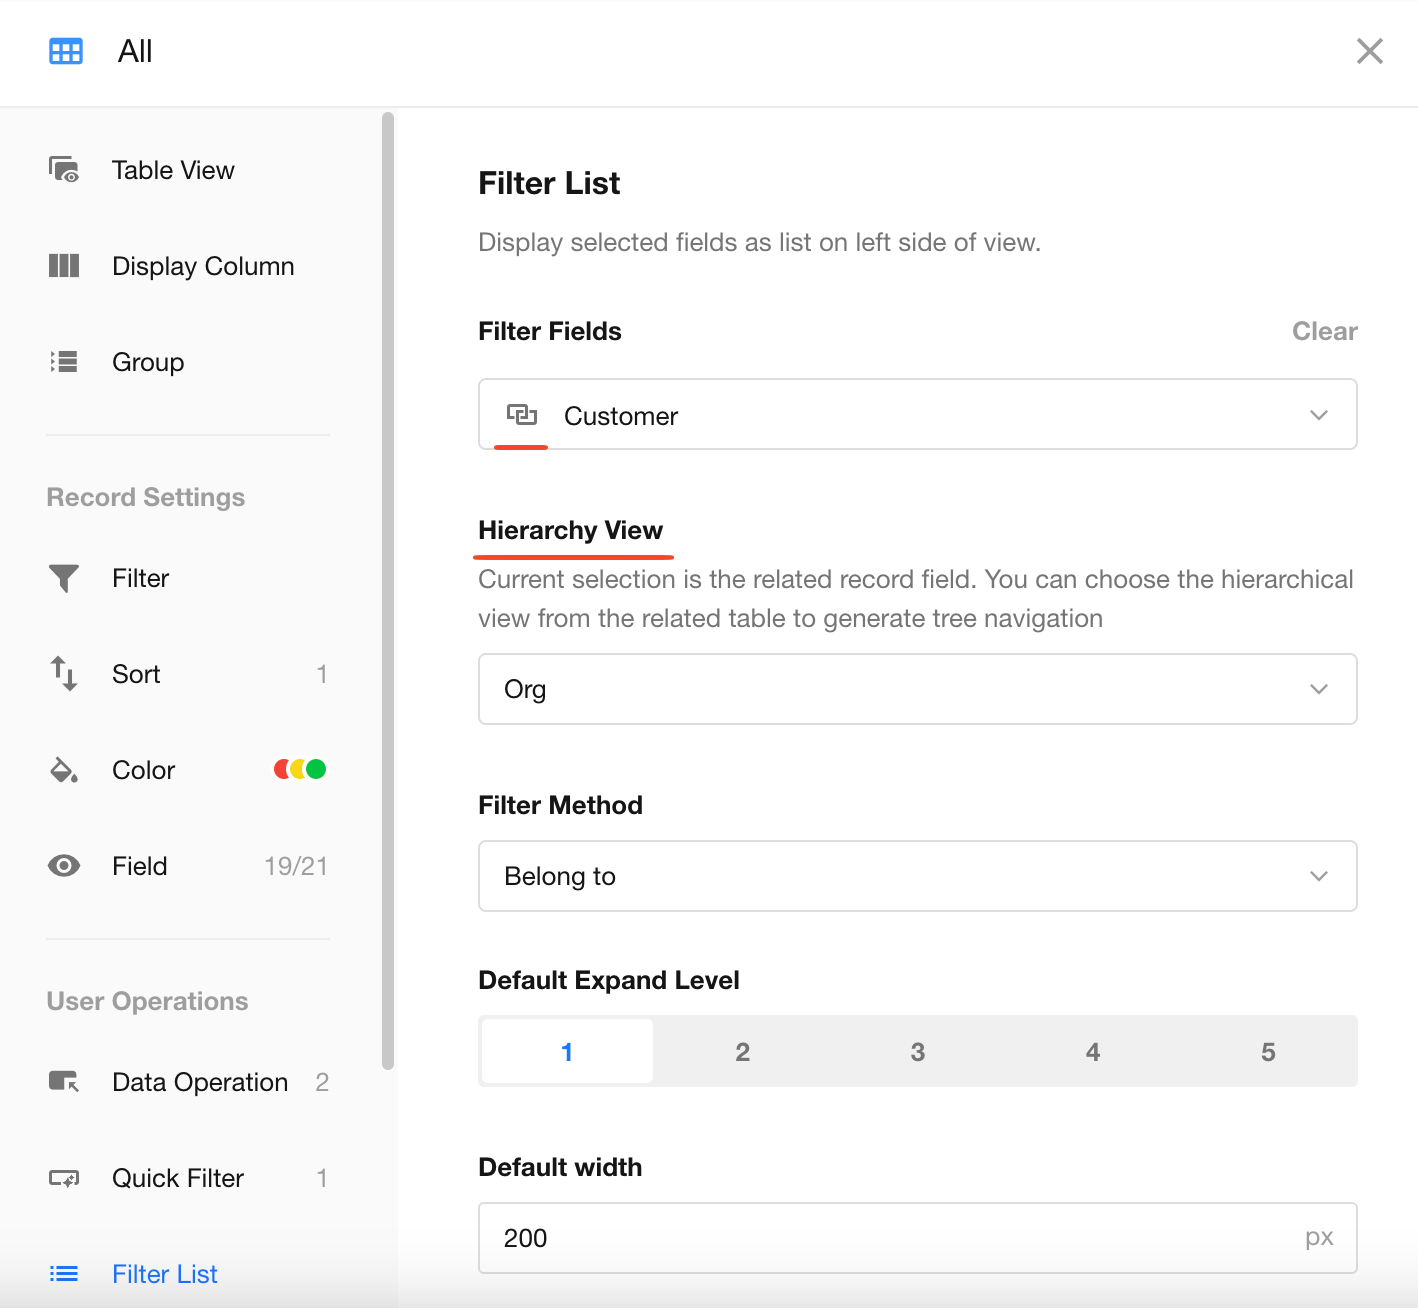The width and height of the screenshot is (1418, 1308).
Task: Click the Field eye icon
Action: pos(64,866)
